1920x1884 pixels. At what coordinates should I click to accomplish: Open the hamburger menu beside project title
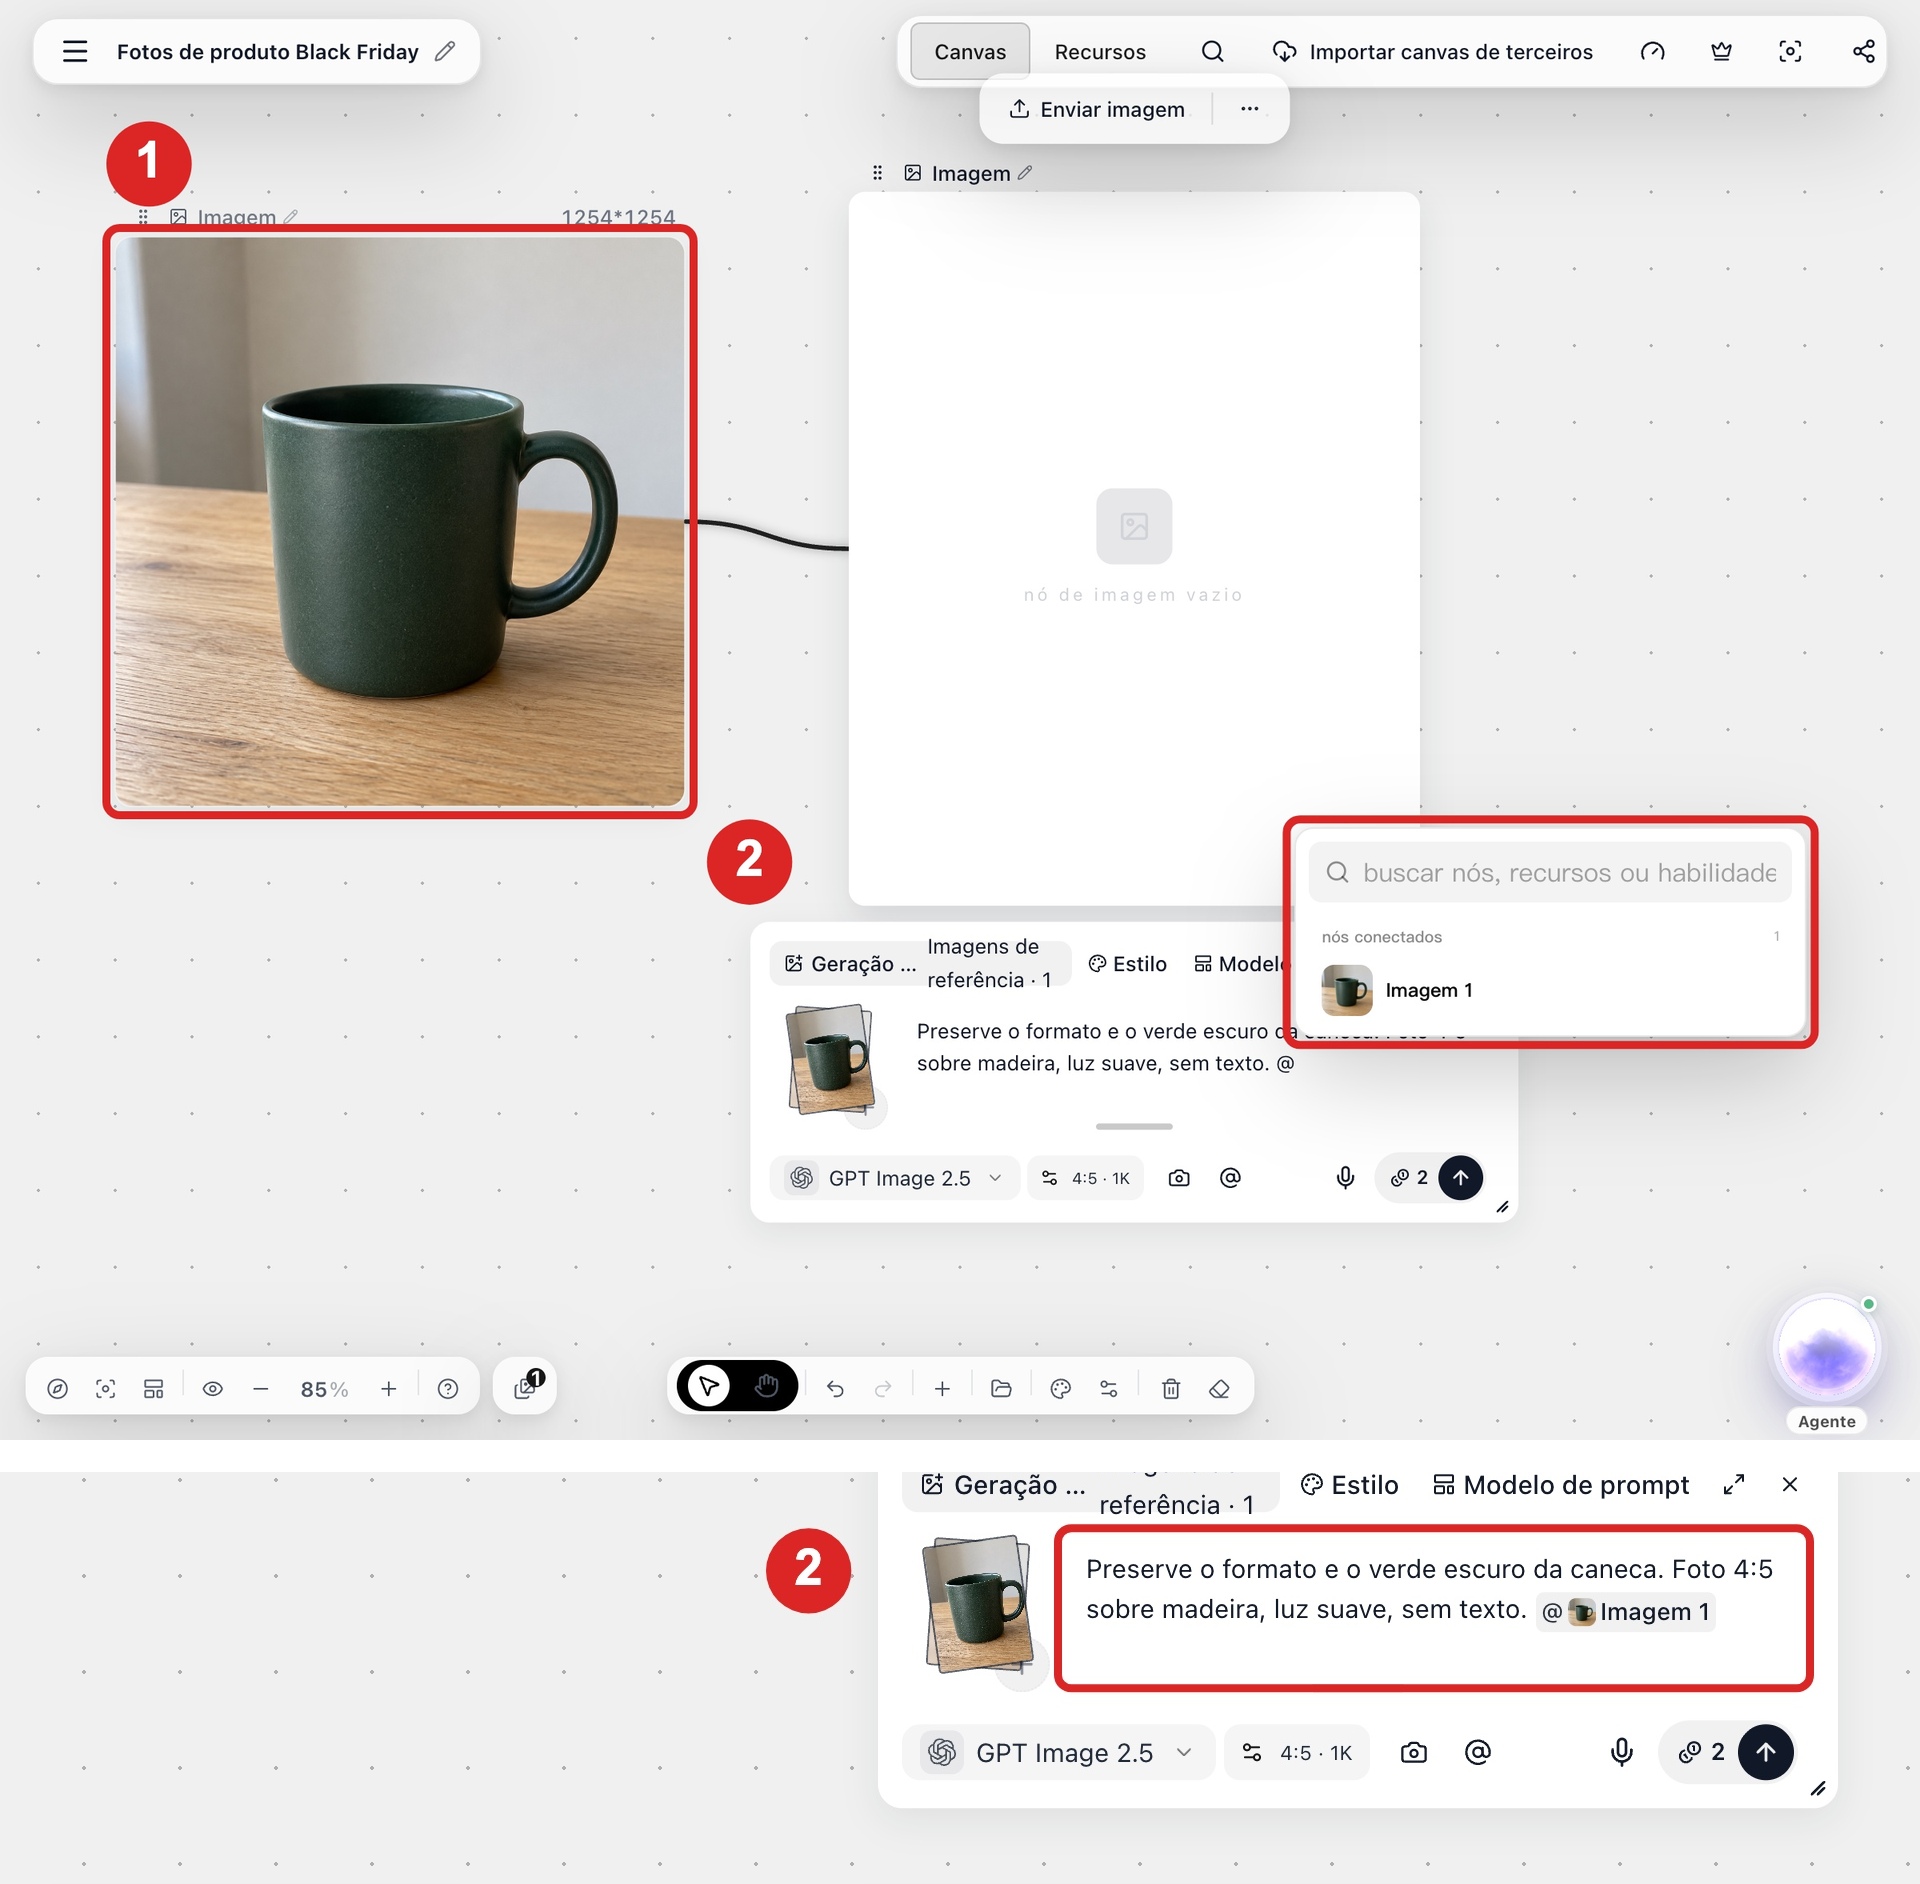coord(75,51)
